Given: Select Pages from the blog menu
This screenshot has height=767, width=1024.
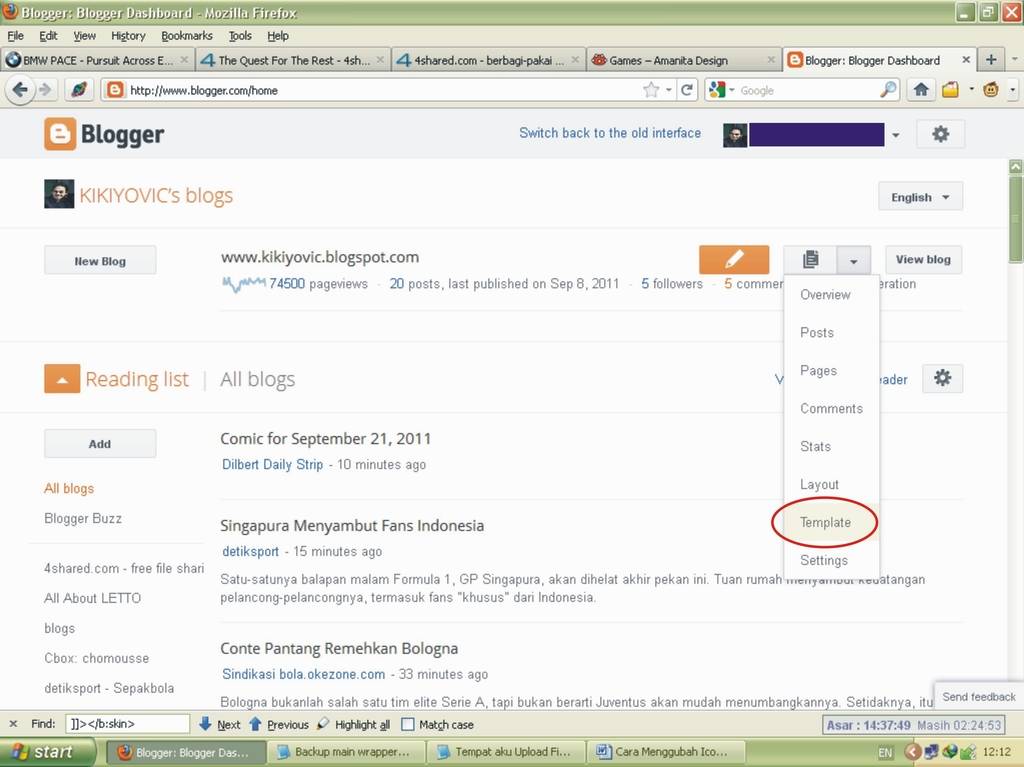Looking at the screenshot, I should coord(818,370).
